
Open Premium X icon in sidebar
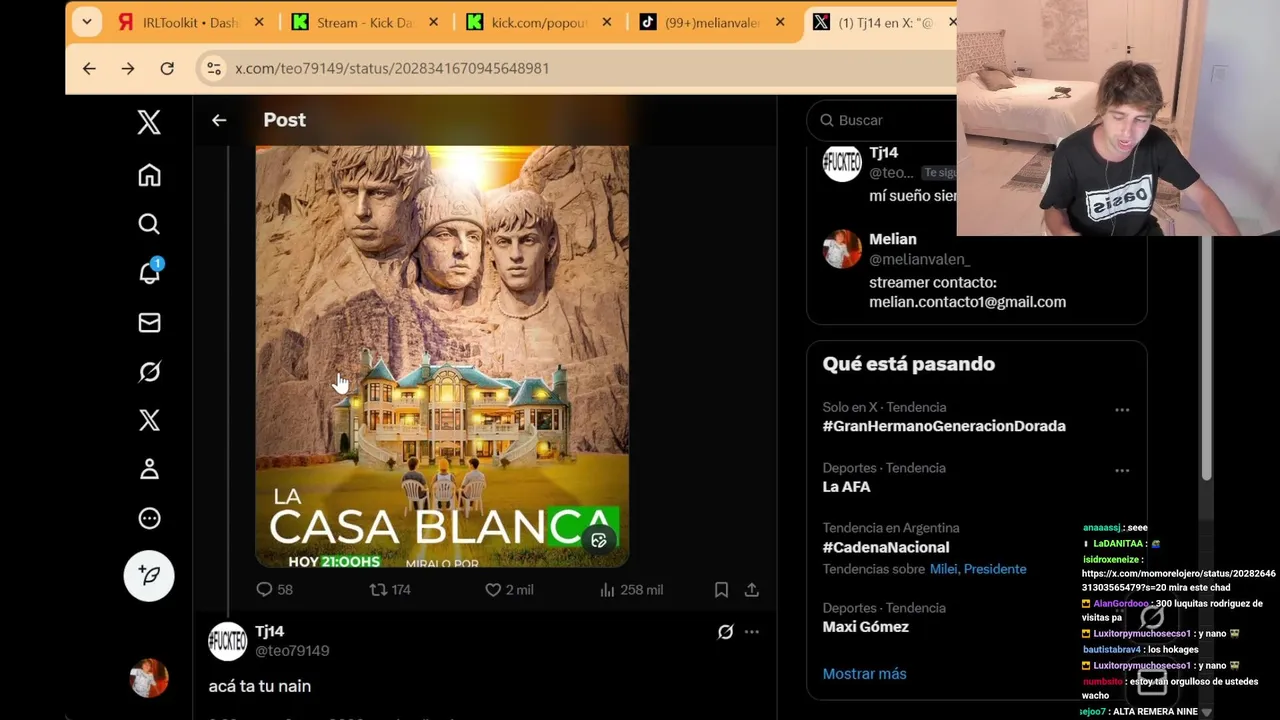click(x=149, y=420)
